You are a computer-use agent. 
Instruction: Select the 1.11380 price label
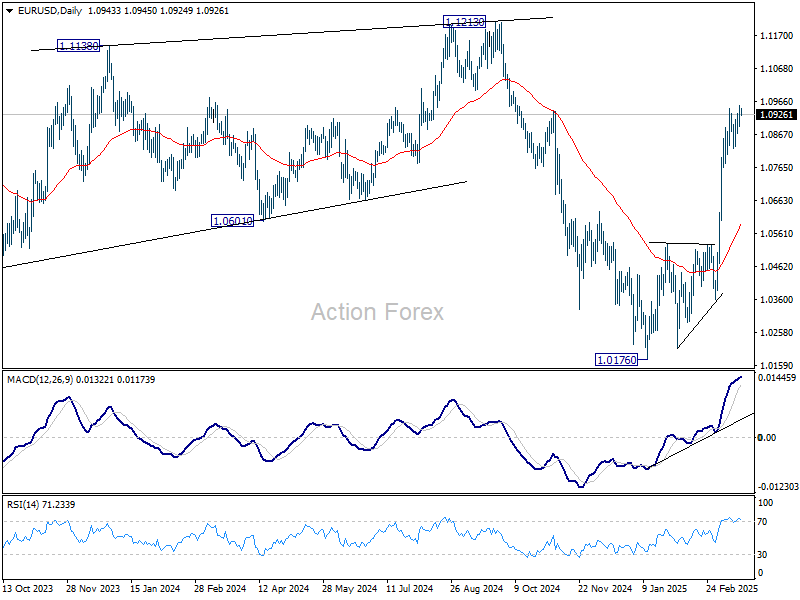pyautogui.click(x=79, y=46)
